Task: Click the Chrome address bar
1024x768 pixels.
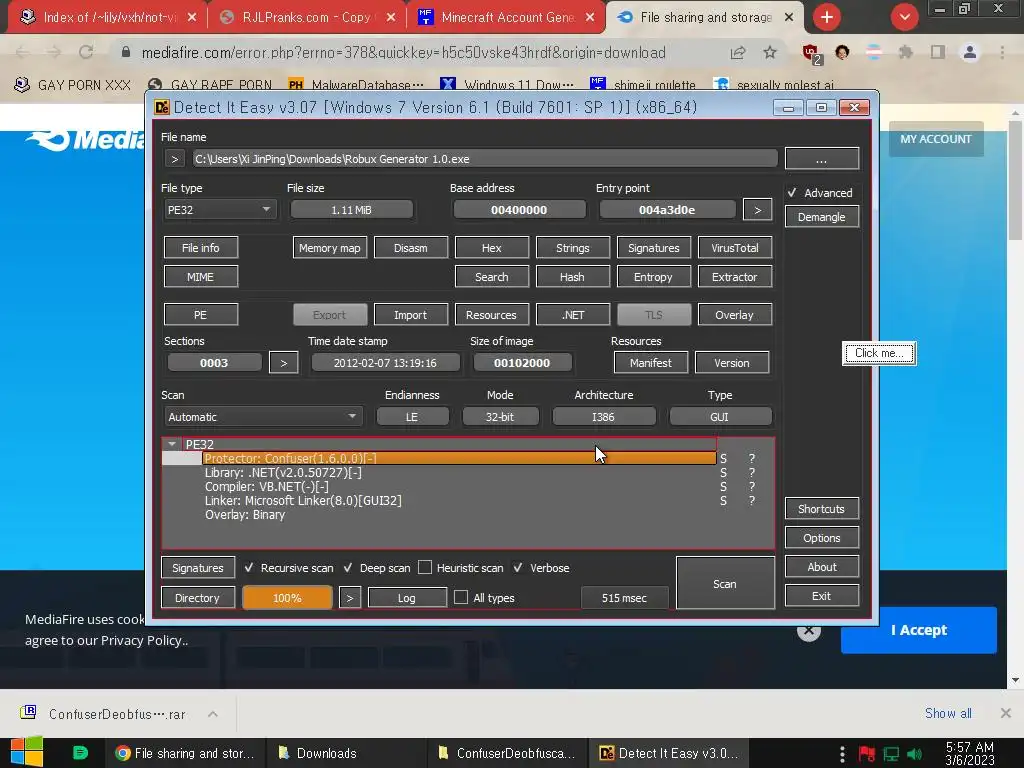Action: [404, 53]
